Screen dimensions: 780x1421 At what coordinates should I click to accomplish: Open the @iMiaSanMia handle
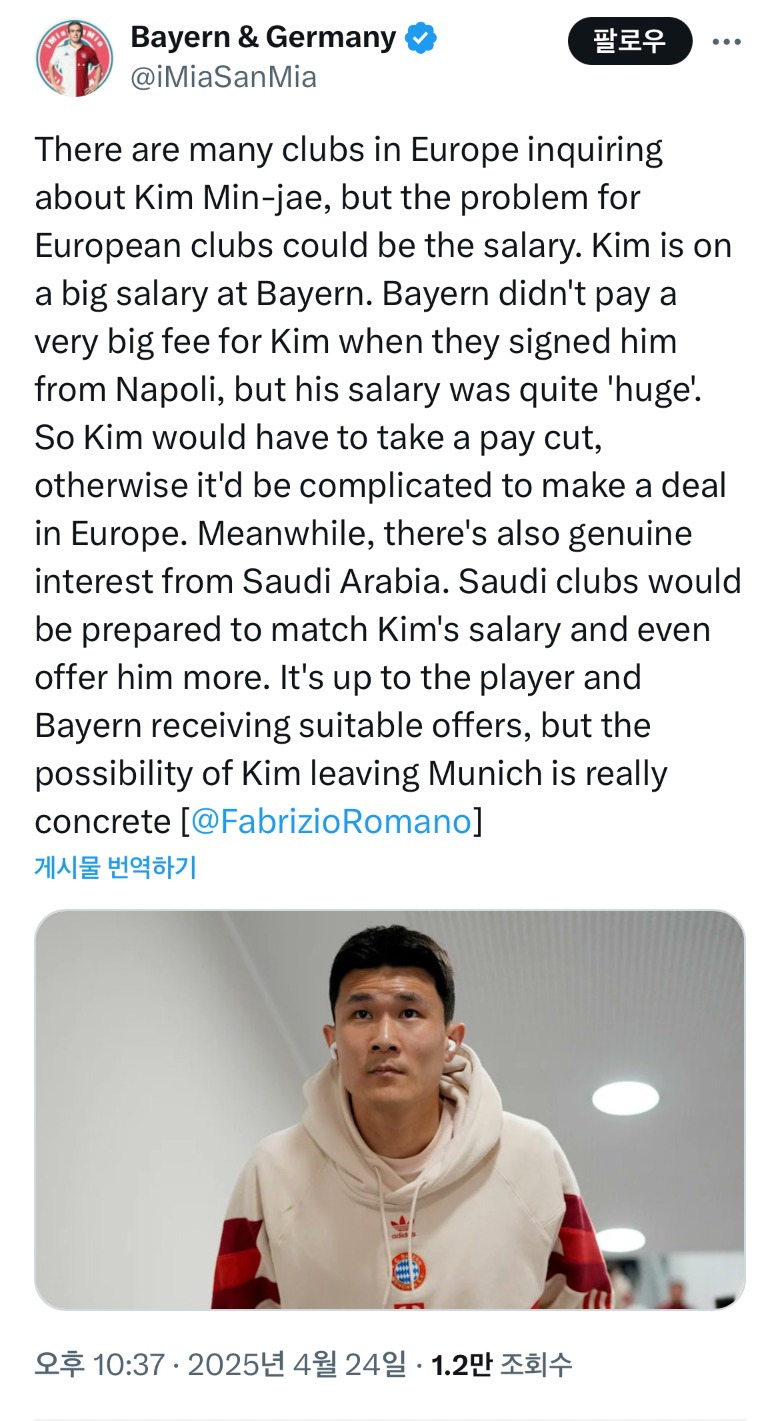pyautogui.click(x=223, y=77)
